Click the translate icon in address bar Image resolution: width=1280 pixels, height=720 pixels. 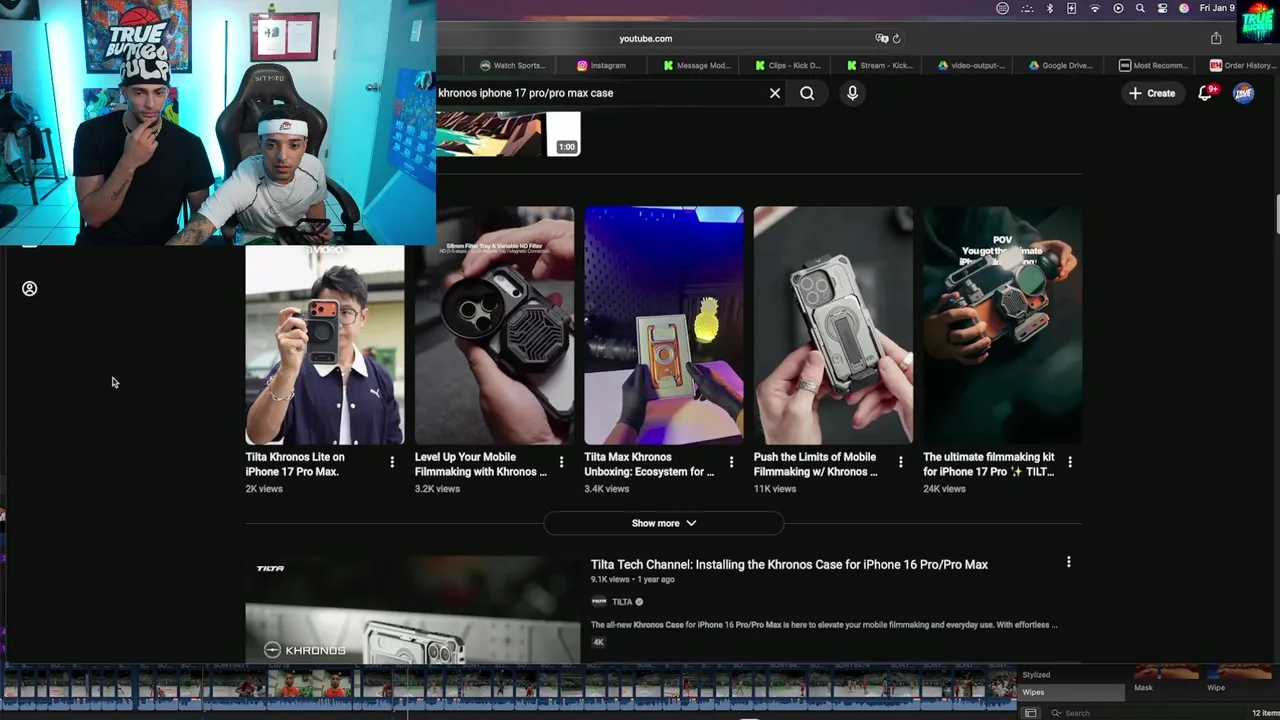pos(881,38)
